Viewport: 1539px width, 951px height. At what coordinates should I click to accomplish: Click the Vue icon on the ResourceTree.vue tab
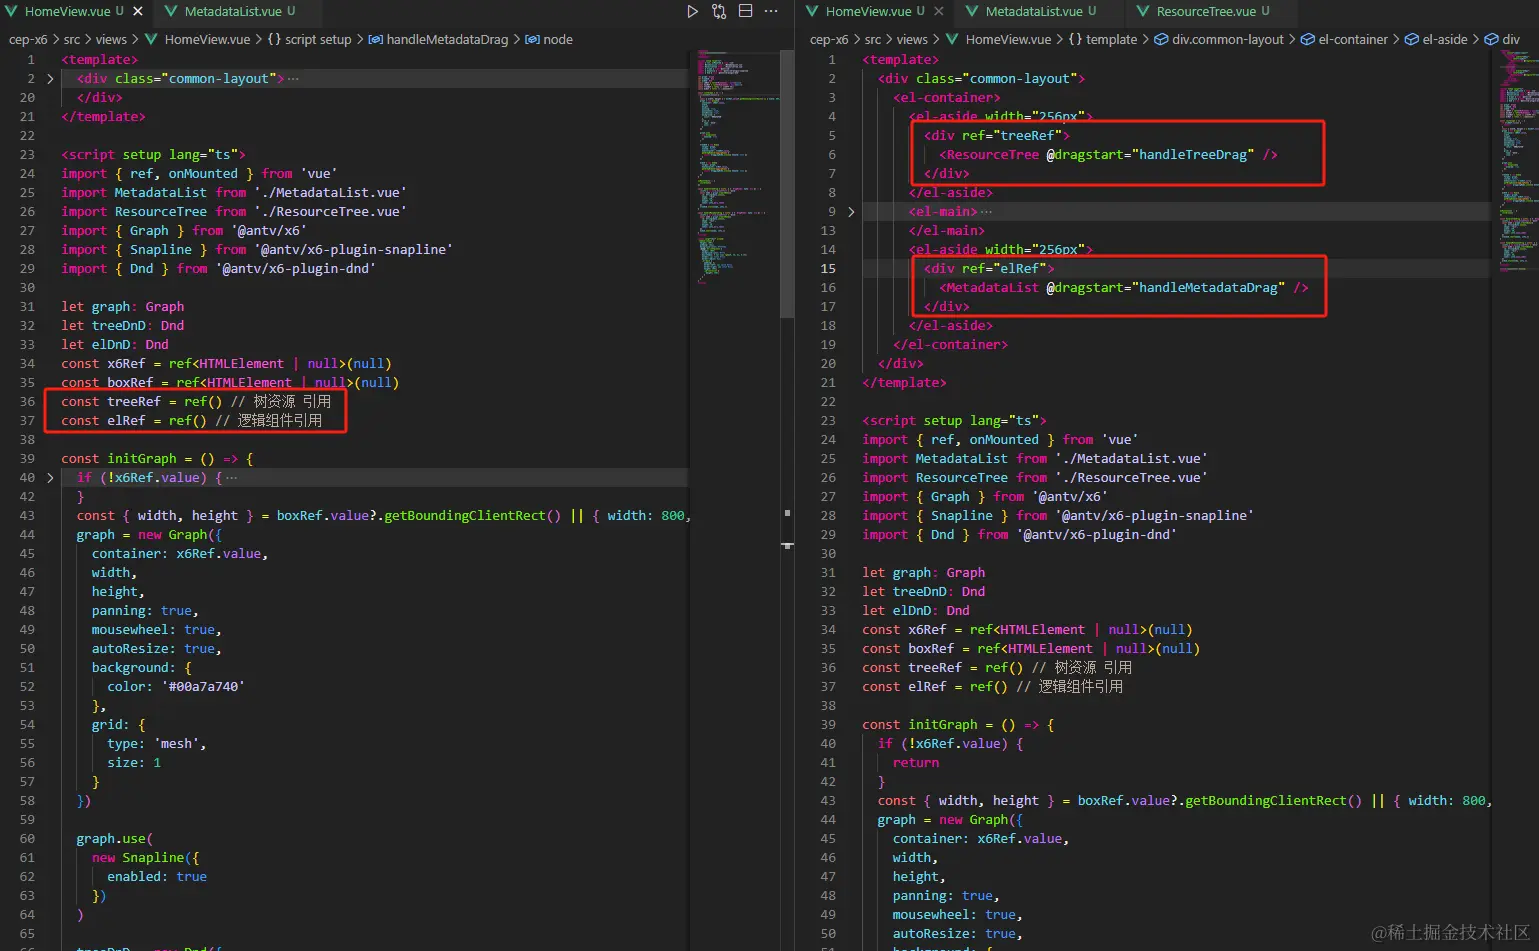click(x=1143, y=11)
